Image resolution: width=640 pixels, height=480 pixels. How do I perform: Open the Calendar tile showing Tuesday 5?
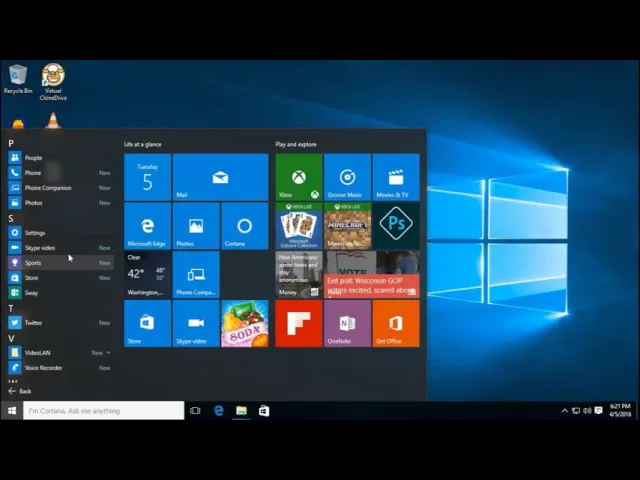click(x=147, y=177)
